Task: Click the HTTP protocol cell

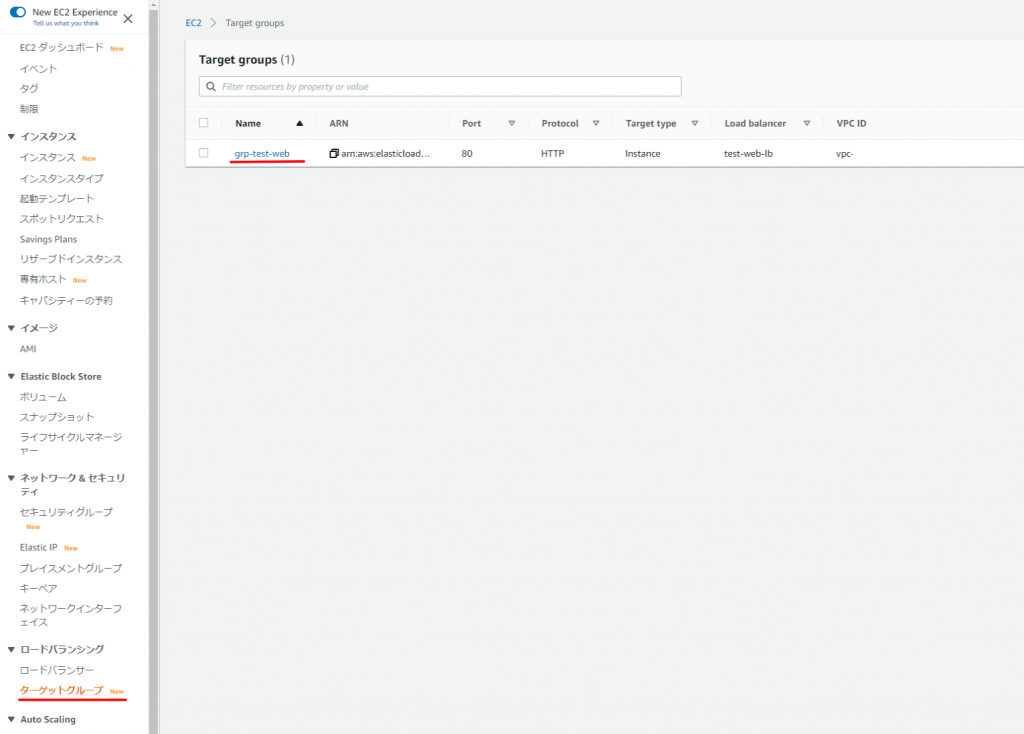Action: [552, 153]
